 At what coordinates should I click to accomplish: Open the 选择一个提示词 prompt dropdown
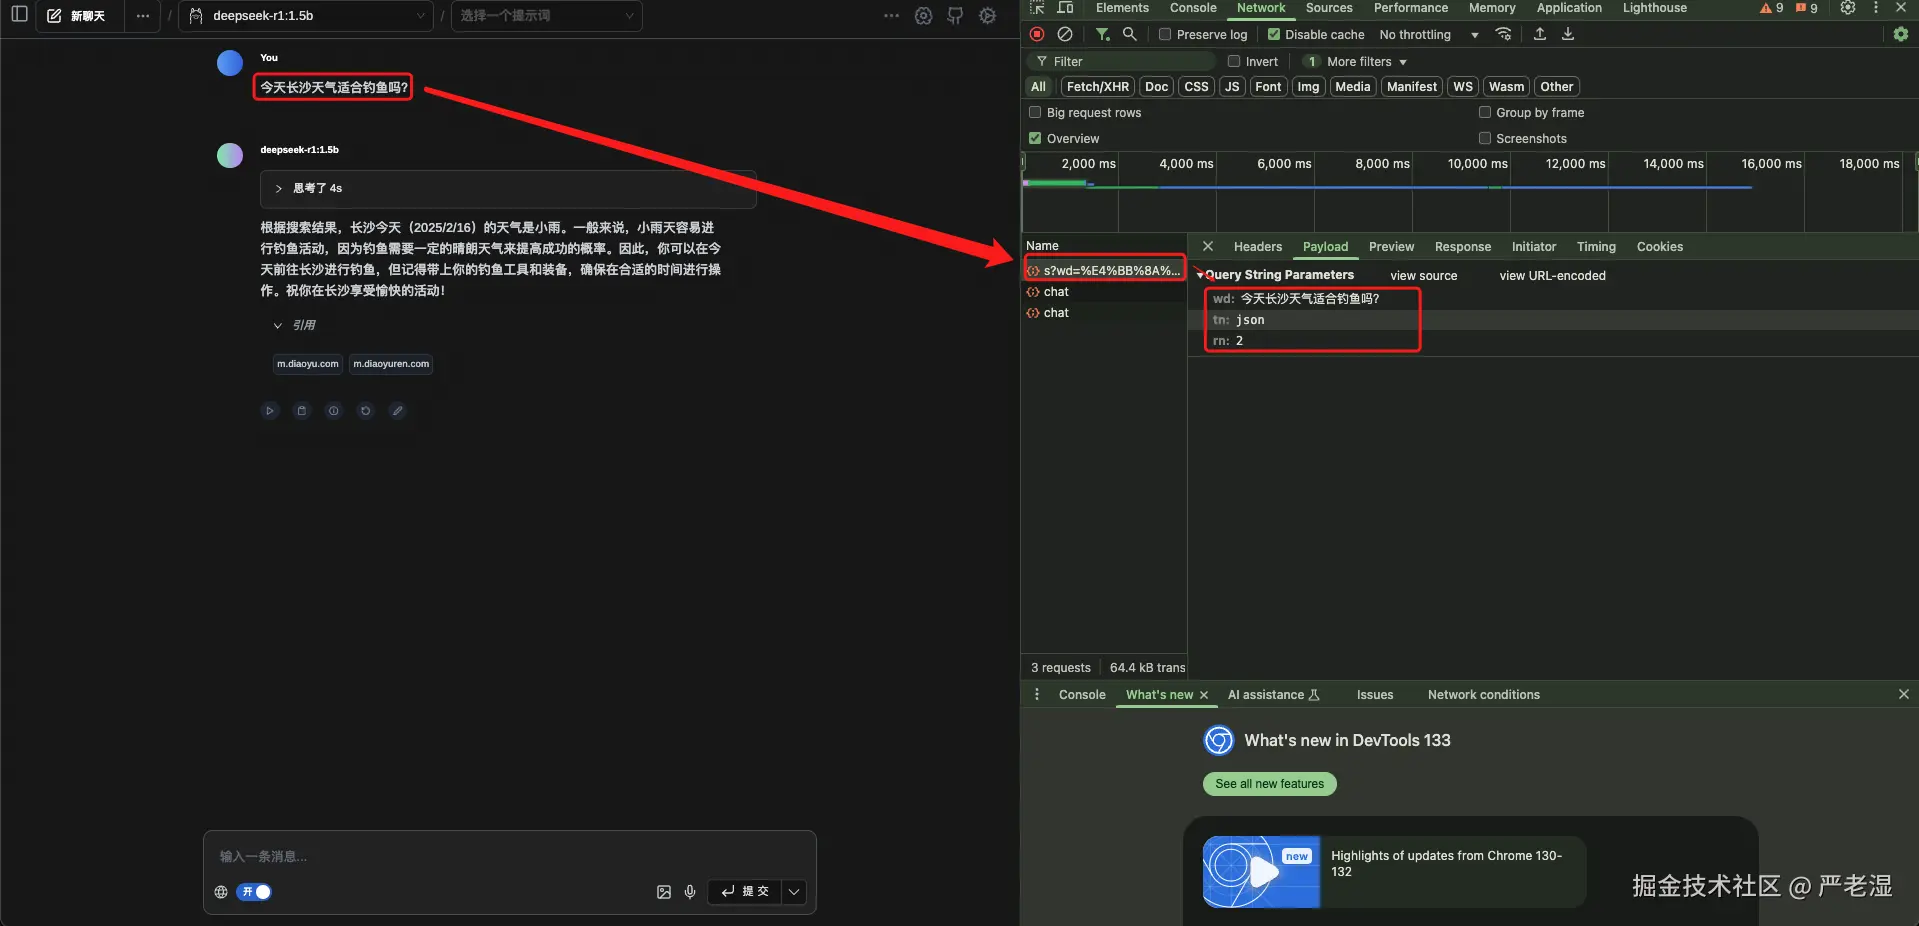[x=547, y=16]
